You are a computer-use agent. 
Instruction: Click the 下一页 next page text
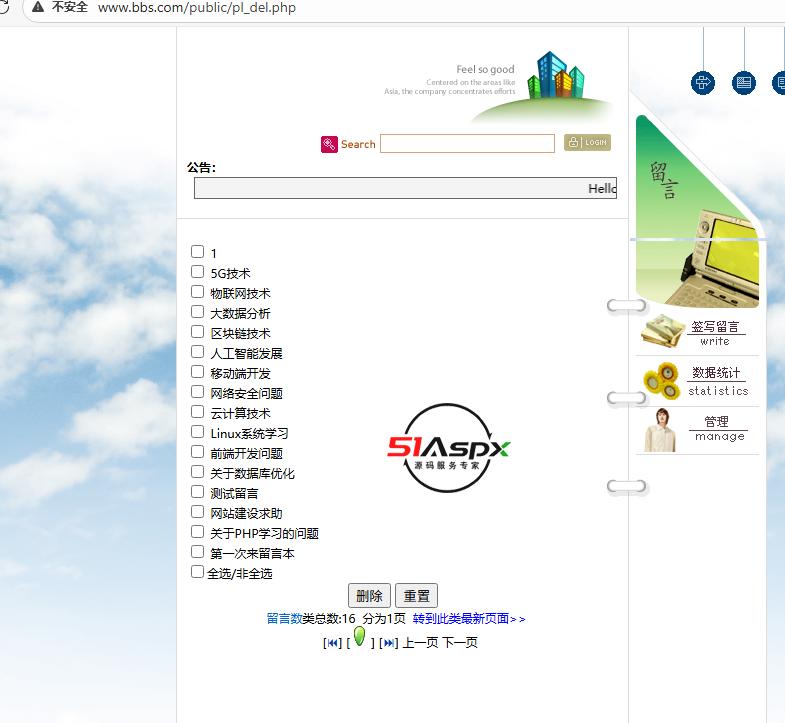pos(460,643)
